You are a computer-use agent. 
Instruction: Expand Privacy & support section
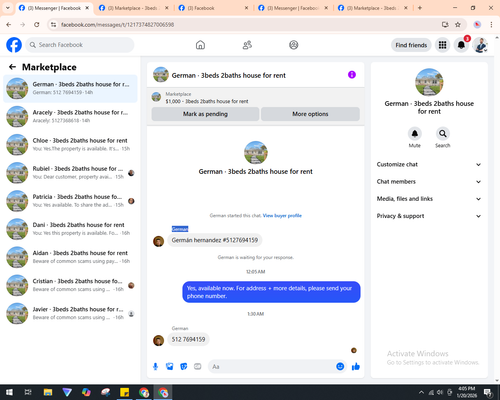coord(429,216)
